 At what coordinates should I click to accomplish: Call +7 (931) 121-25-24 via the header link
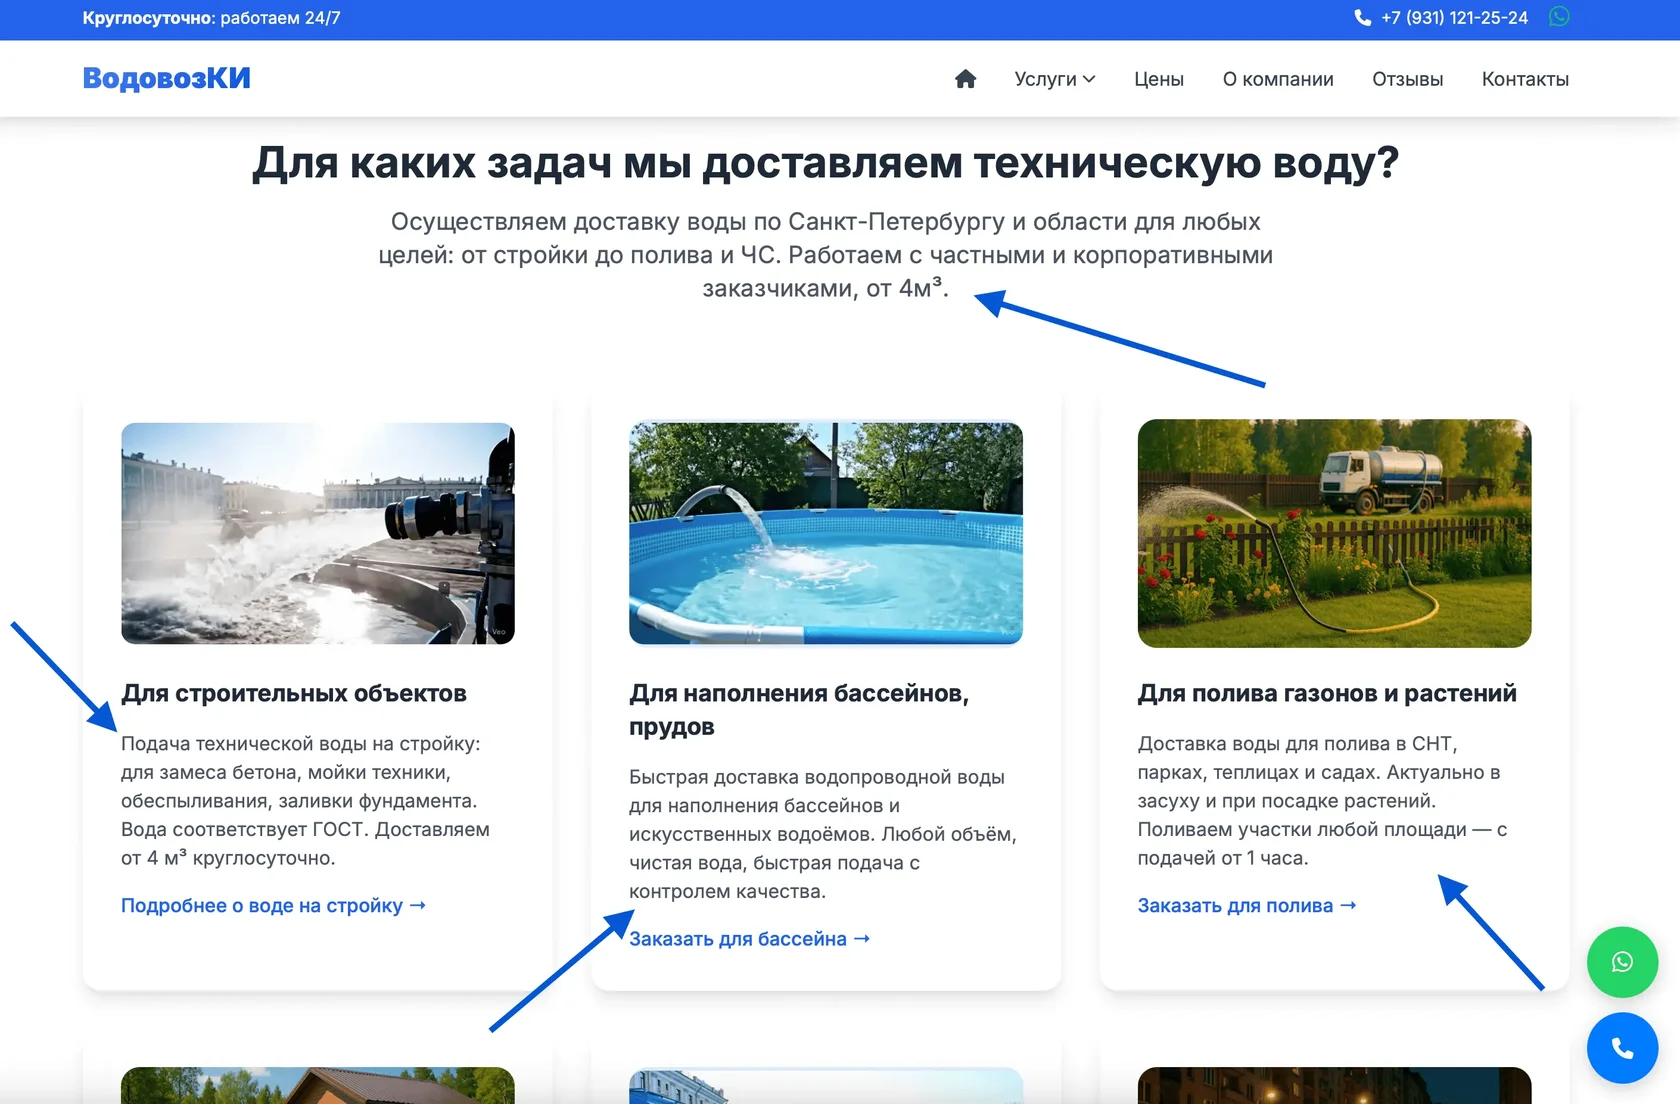click(1452, 17)
